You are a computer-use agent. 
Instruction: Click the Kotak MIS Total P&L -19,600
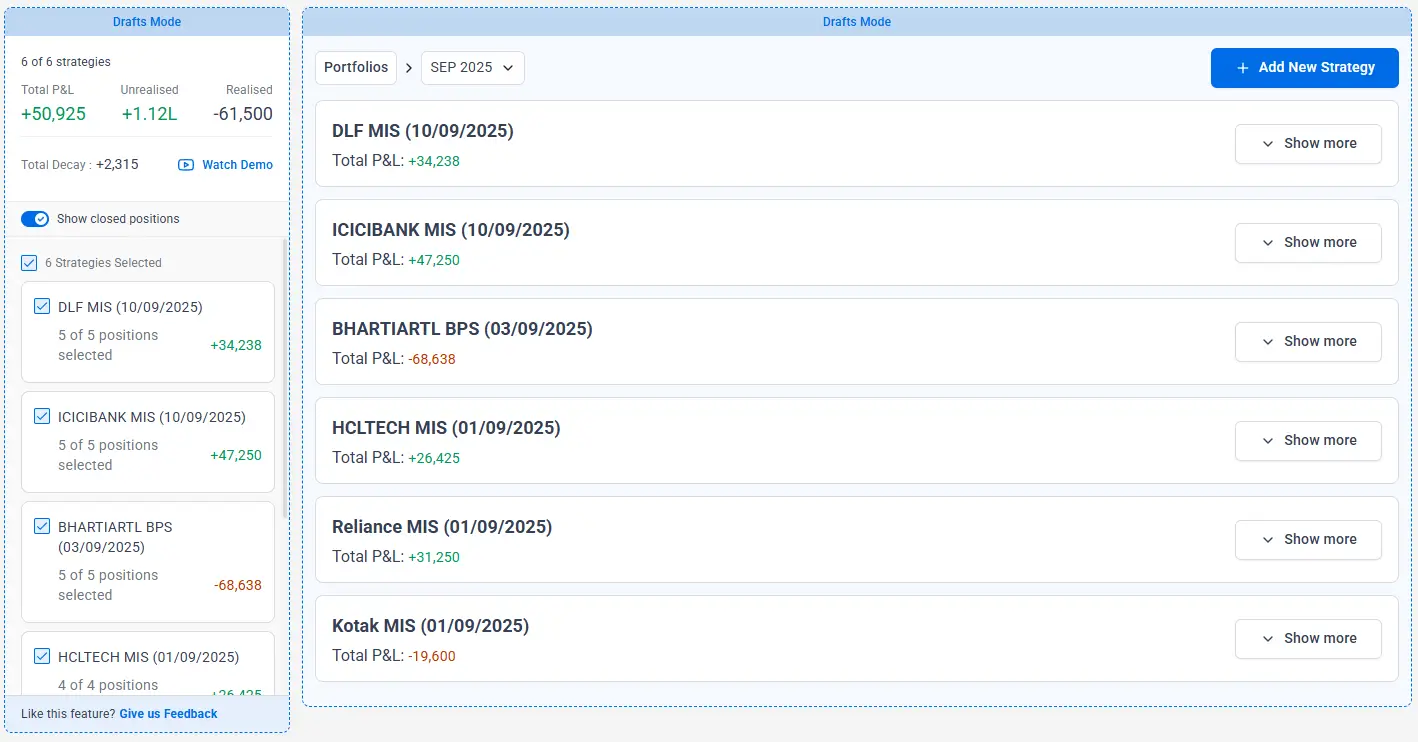pyautogui.click(x=432, y=656)
